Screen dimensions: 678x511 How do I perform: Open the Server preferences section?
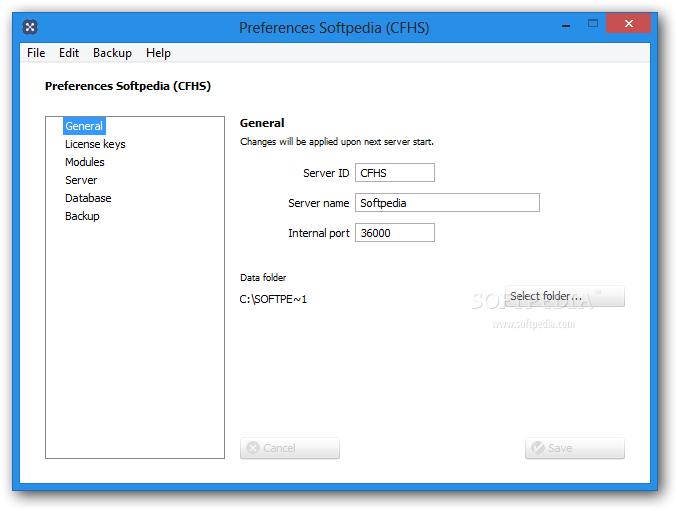click(x=81, y=180)
